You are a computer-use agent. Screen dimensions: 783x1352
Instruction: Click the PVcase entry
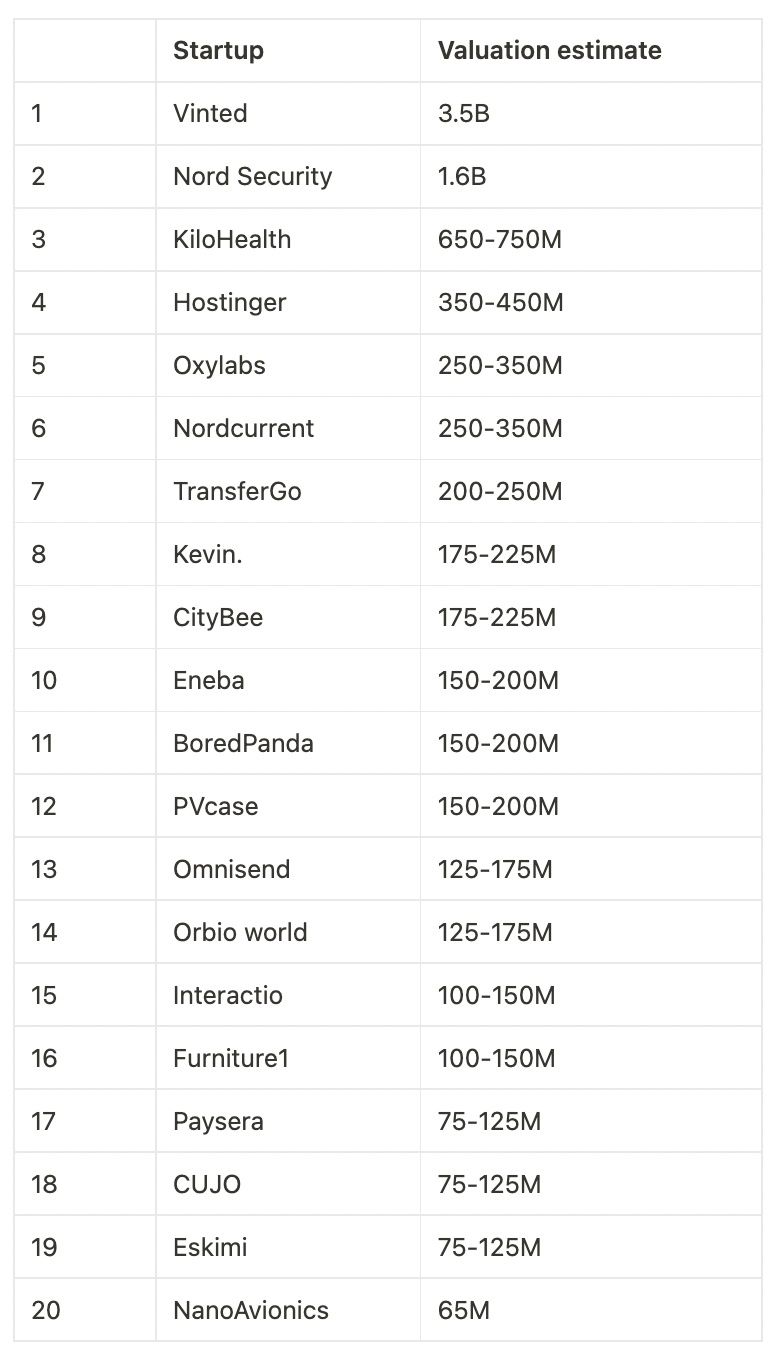pyautogui.click(x=215, y=806)
